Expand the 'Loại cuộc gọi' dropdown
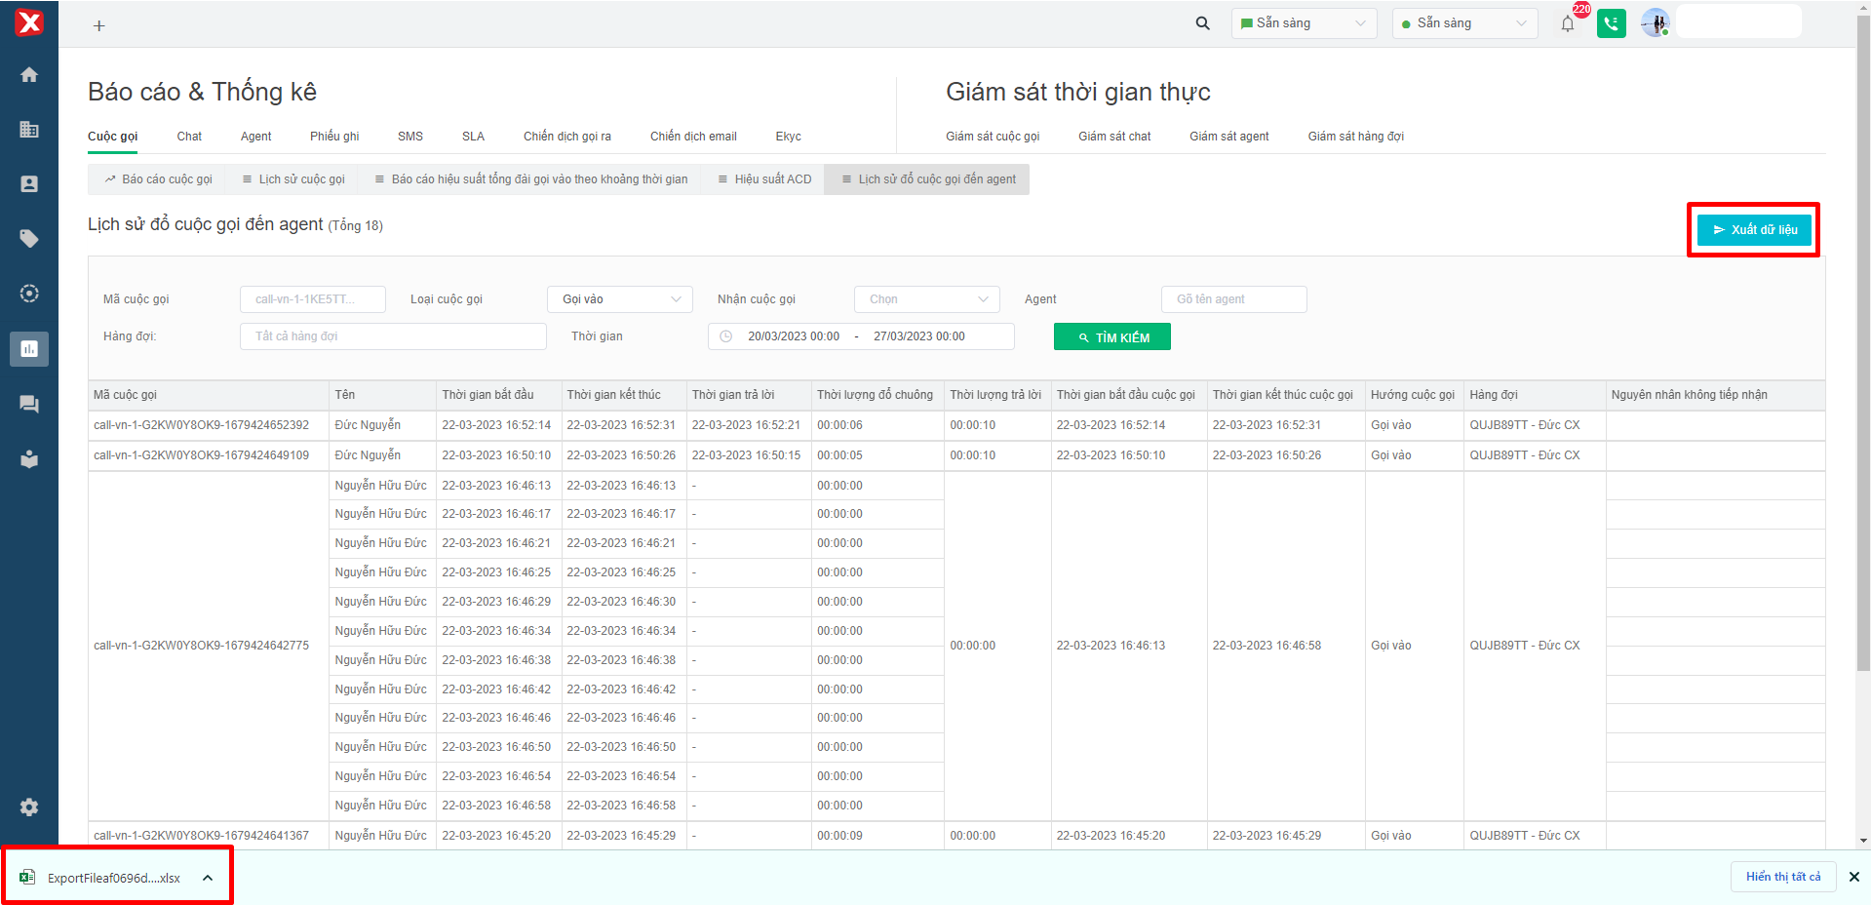The height and width of the screenshot is (907, 1872). tap(619, 299)
